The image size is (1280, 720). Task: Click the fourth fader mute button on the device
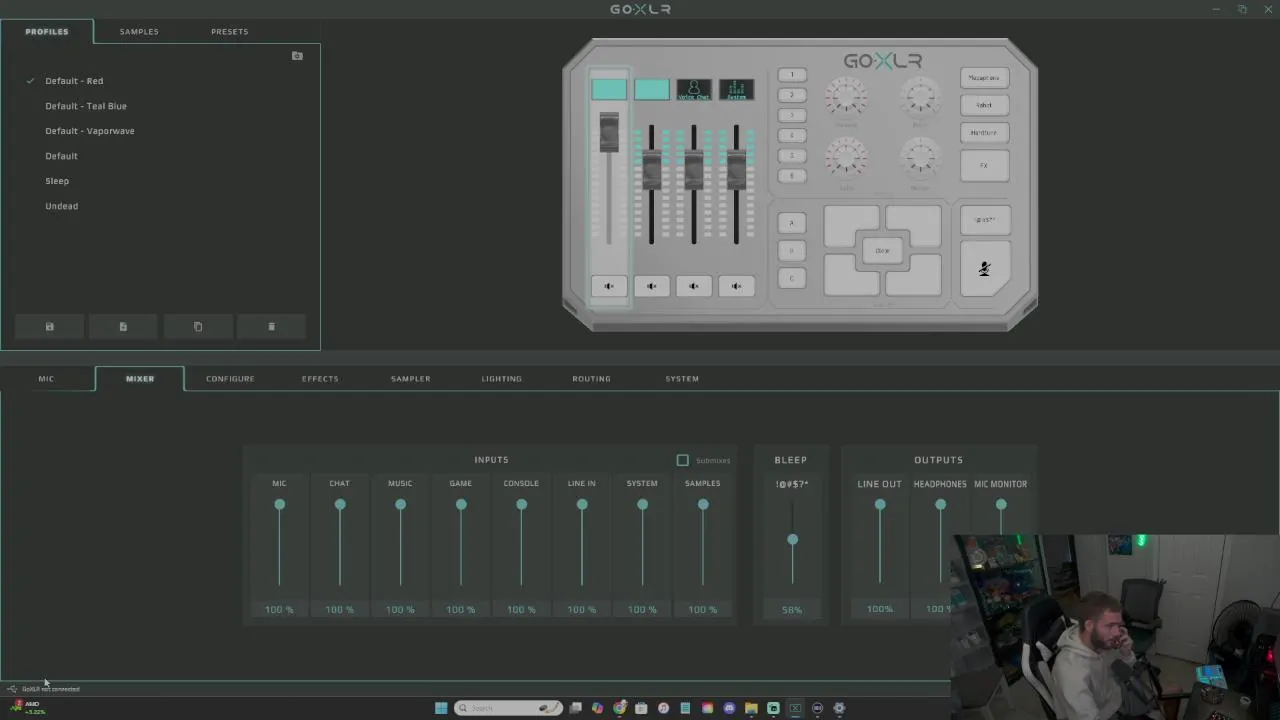[736, 286]
